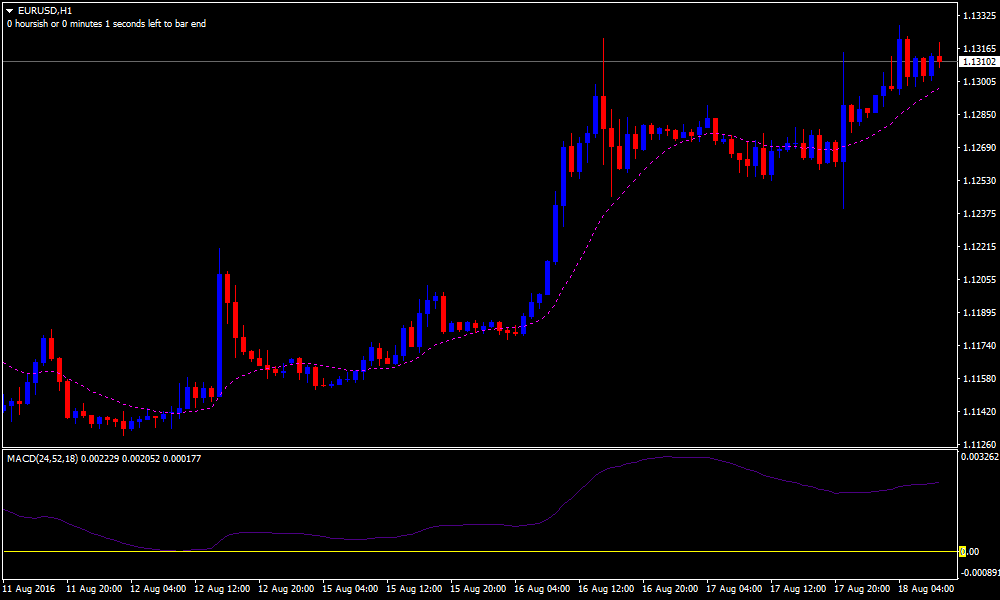
Task: Click the 1.13325 price scale label
Action: (978, 16)
